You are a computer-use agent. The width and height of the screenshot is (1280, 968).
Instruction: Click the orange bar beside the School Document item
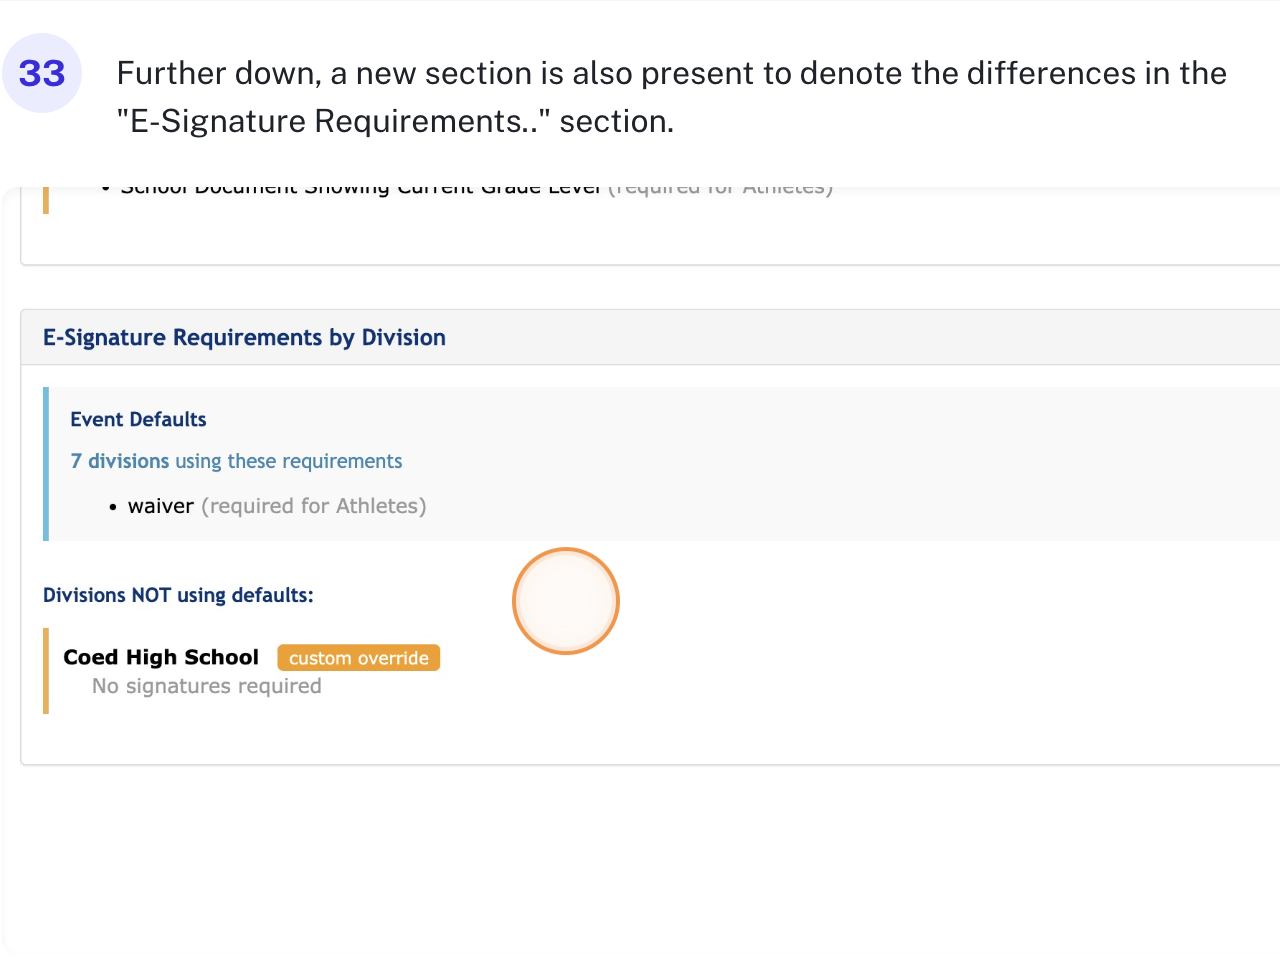[x=46, y=199]
